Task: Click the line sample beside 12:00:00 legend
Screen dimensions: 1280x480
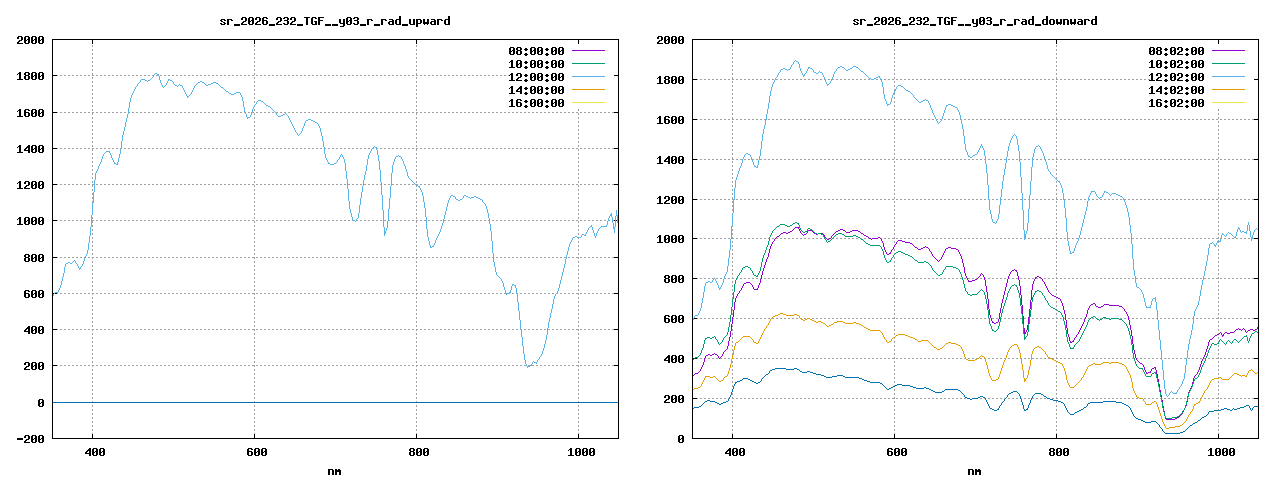Action: point(588,76)
